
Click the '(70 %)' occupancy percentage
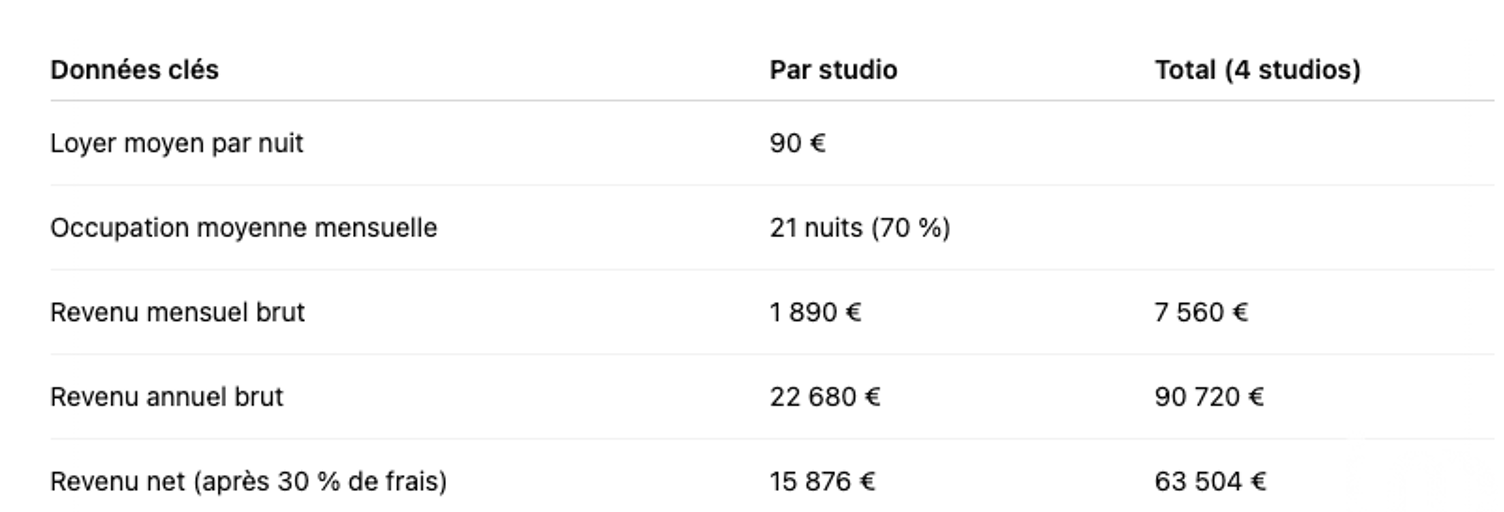click(910, 228)
